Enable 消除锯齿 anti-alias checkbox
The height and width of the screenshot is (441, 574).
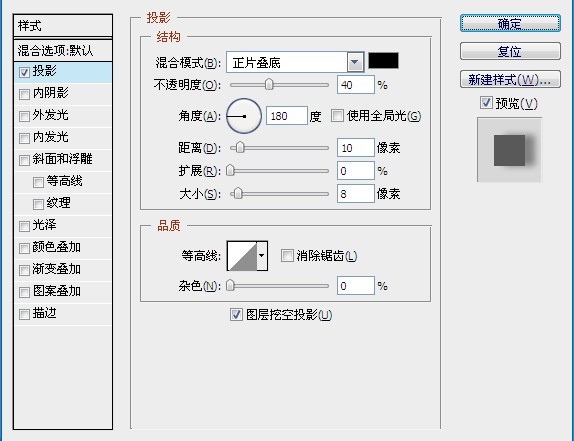click(x=287, y=255)
